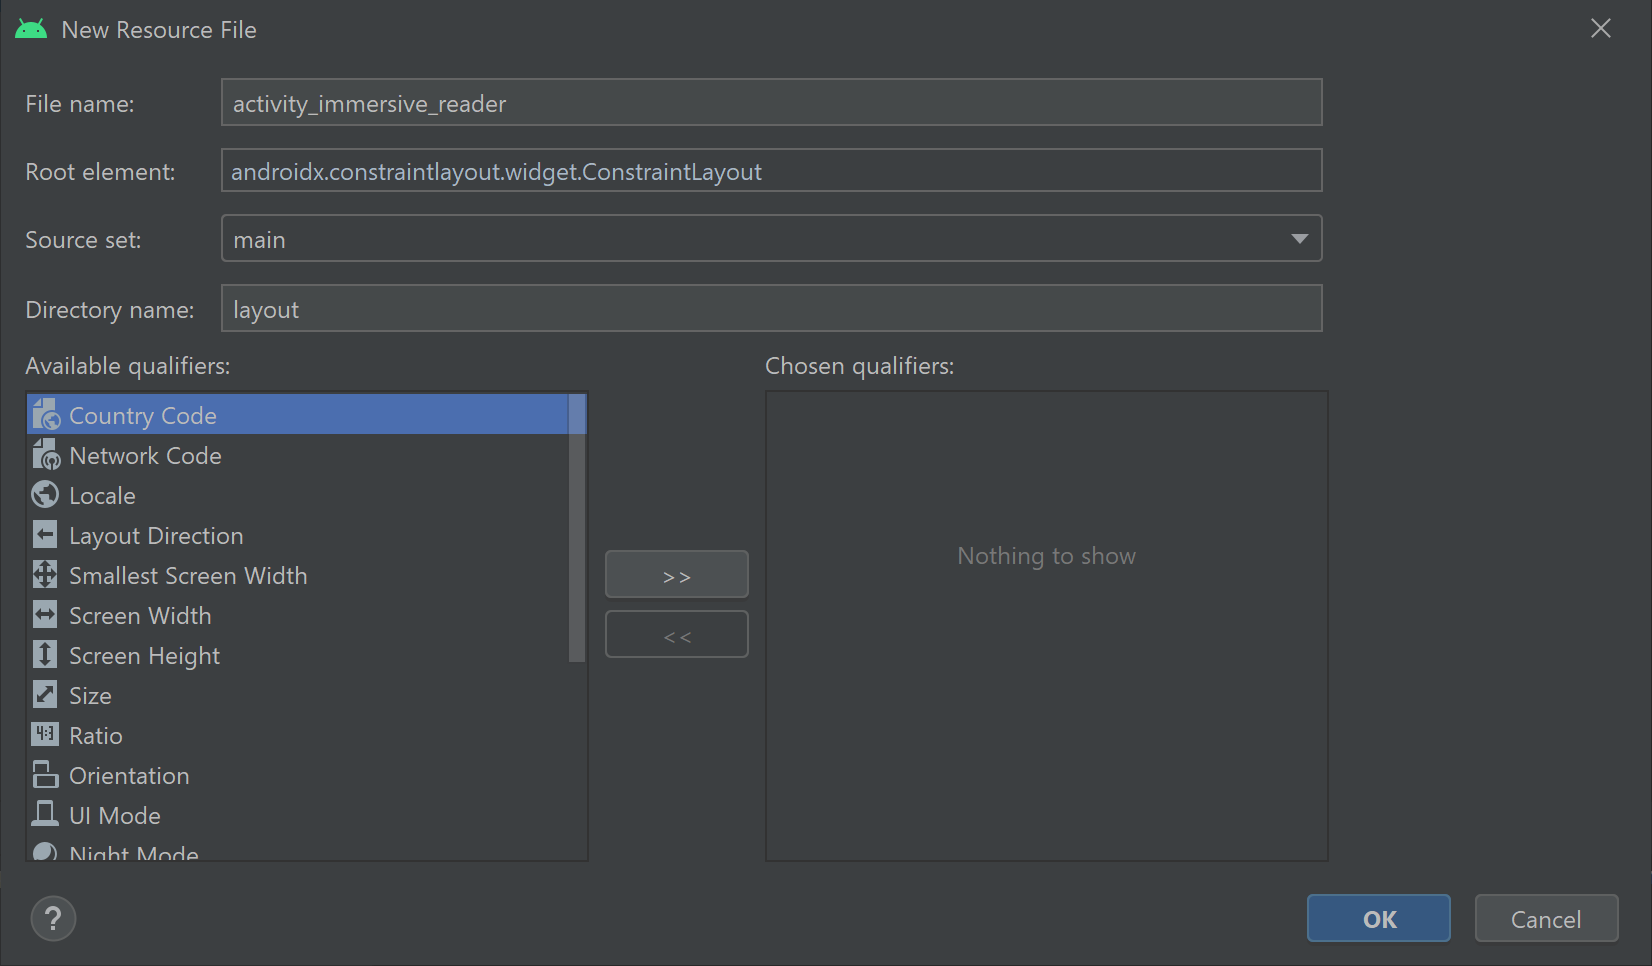1652x966 pixels.
Task: Select the UI Mode qualifier icon
Action: [45, 814]
